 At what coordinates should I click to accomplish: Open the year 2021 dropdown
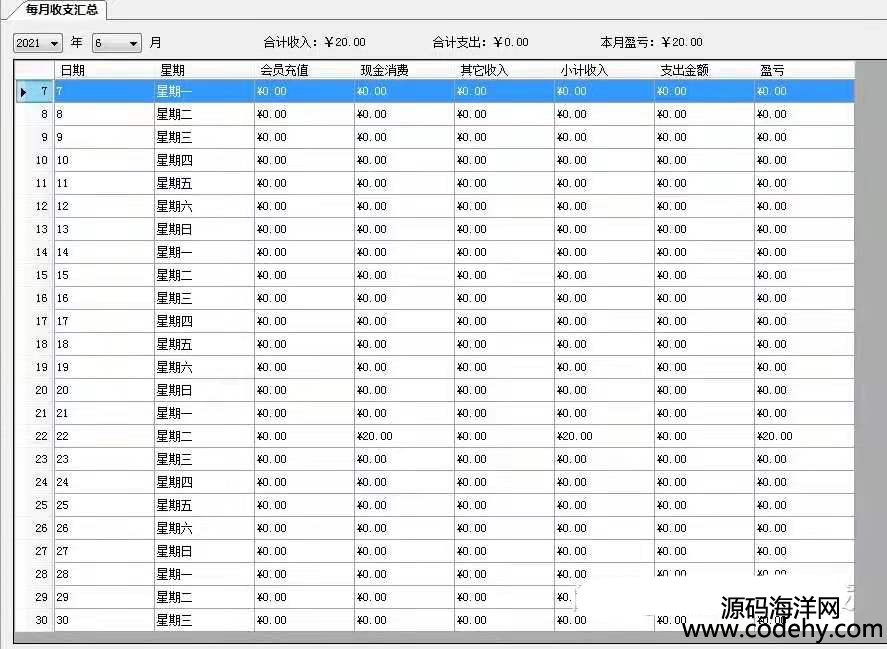click(x=38, y=43)
